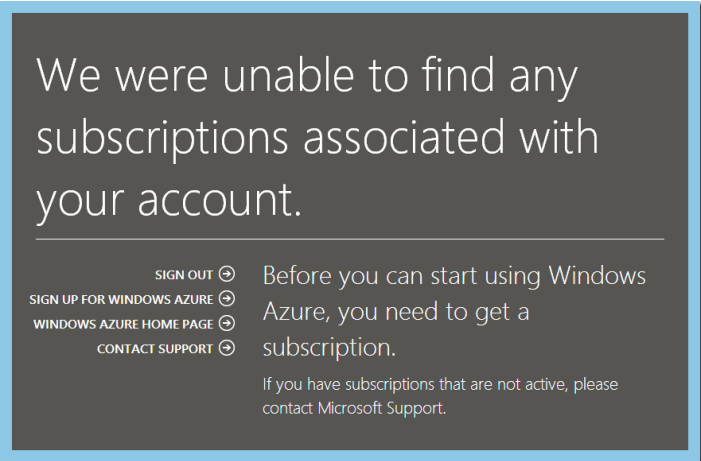
Task: Click "If you have subscriptions that are not active" text
Action: (440, 384)
